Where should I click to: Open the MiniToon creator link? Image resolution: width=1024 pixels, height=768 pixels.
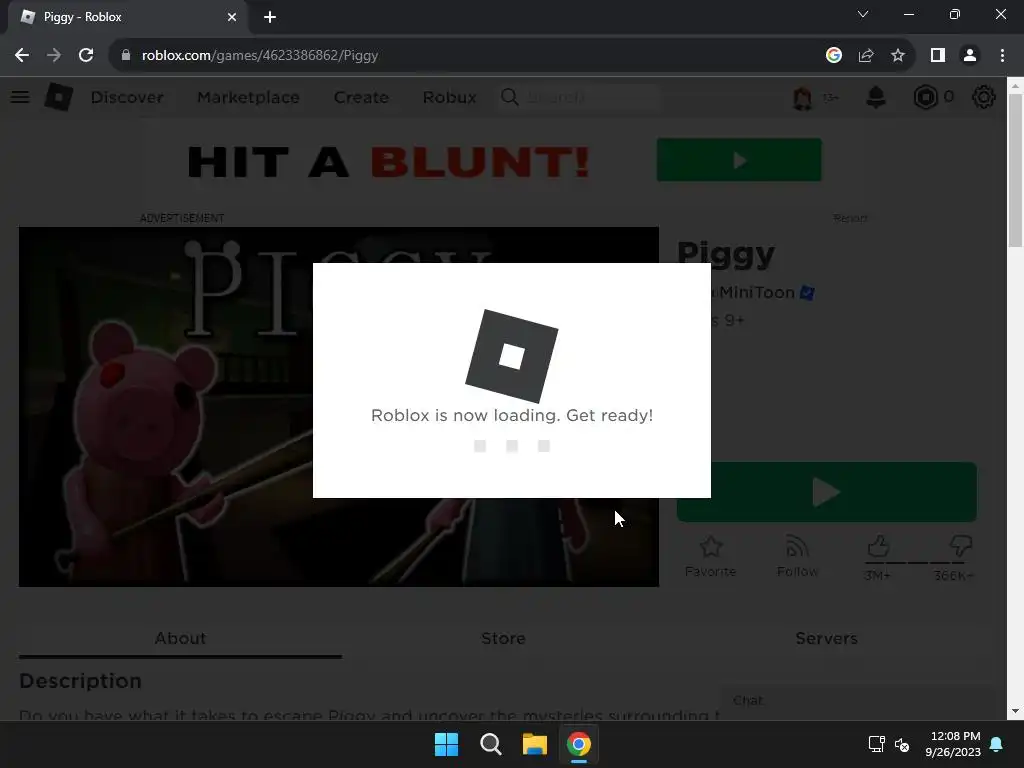[x=757, y=293]
